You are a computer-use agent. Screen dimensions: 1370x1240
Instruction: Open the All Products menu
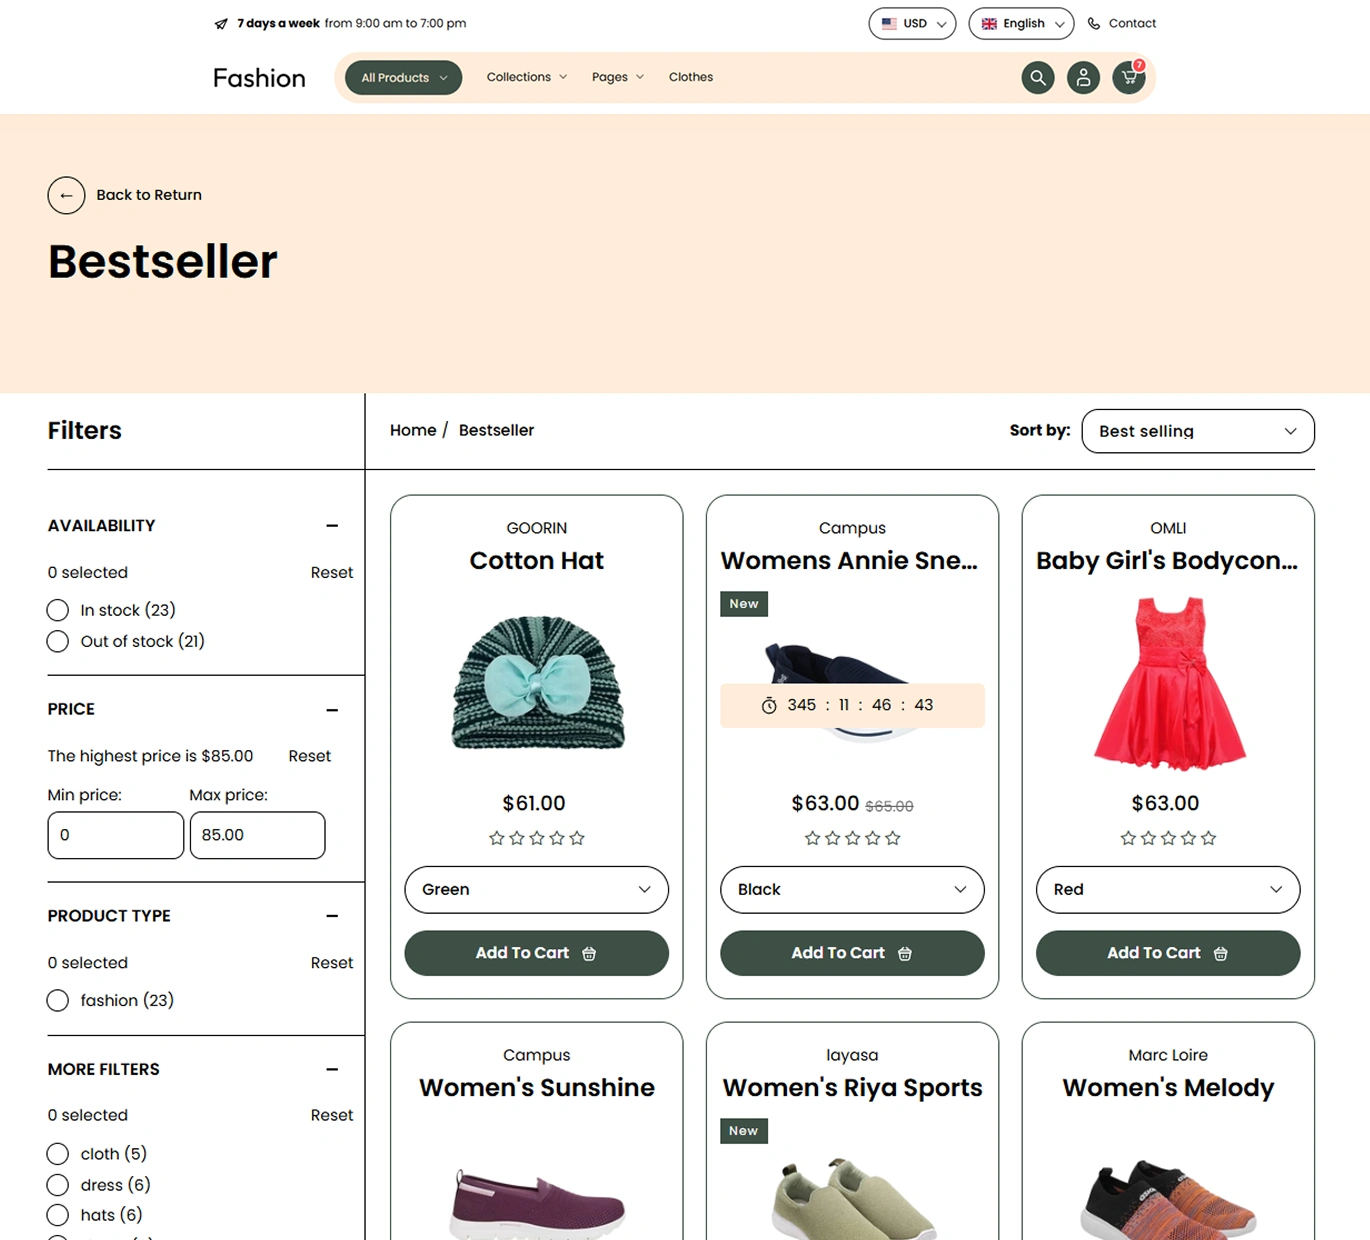coord(404,77)
